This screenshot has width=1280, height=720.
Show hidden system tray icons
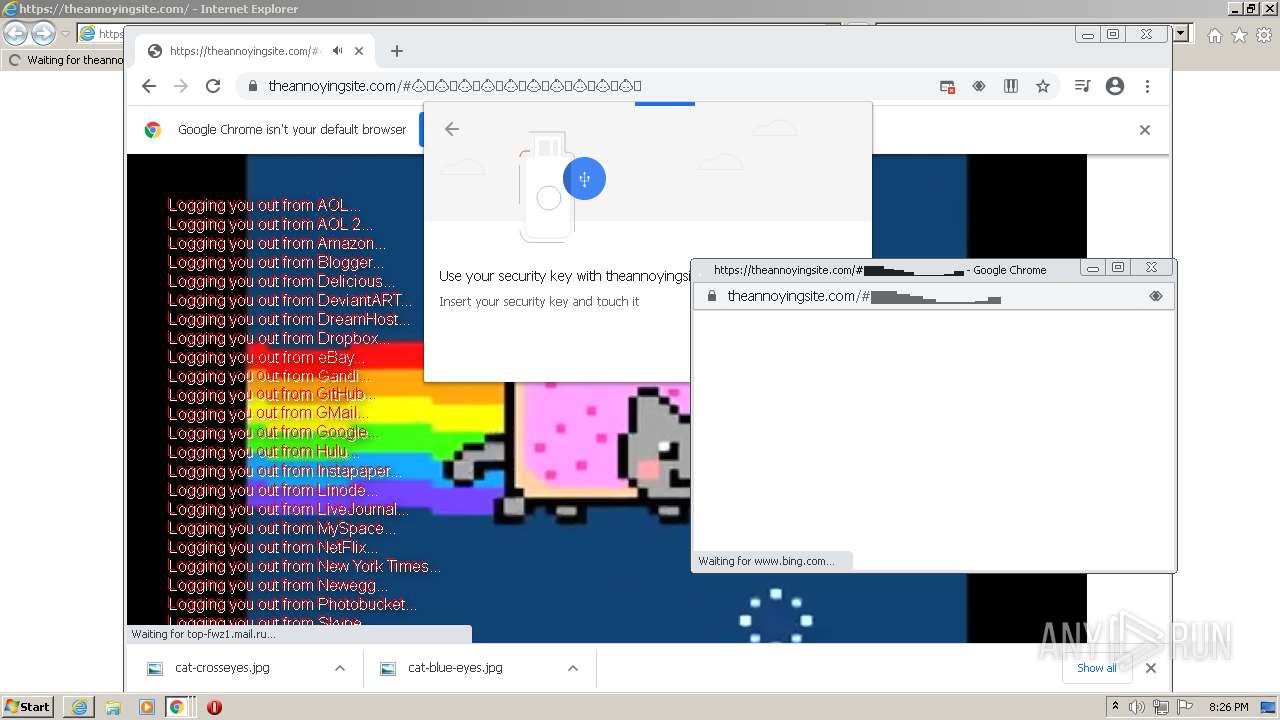click(1116, 706)
